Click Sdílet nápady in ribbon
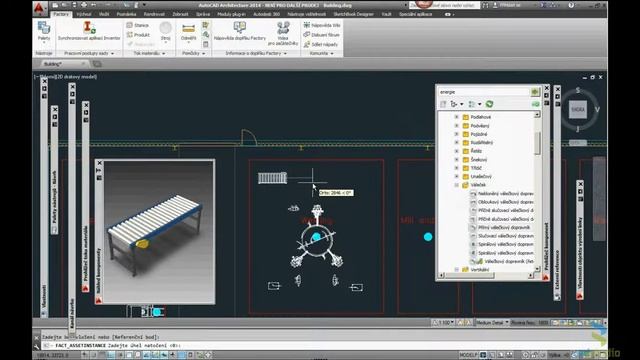 [x=321, y=44]
